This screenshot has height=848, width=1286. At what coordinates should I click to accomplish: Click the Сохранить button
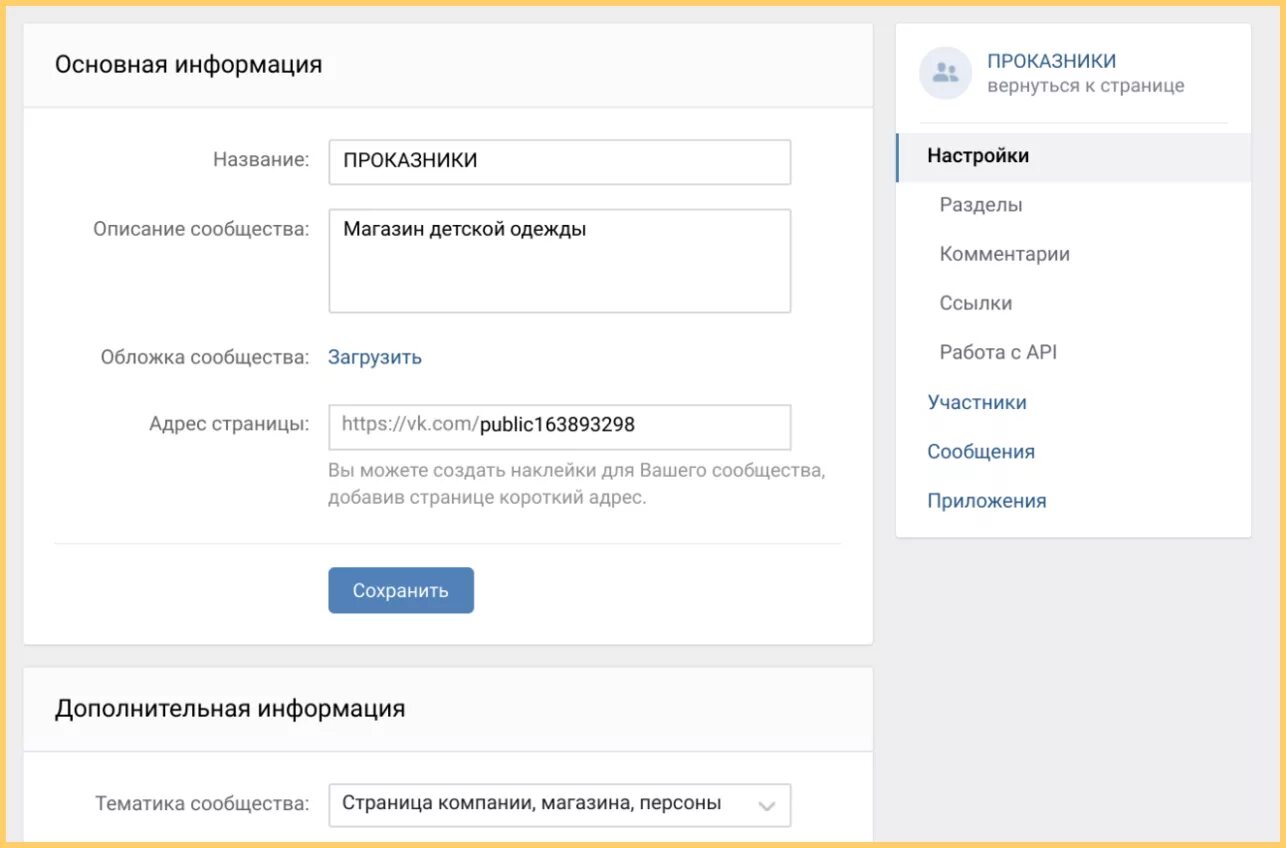click(x=400, y=590)
